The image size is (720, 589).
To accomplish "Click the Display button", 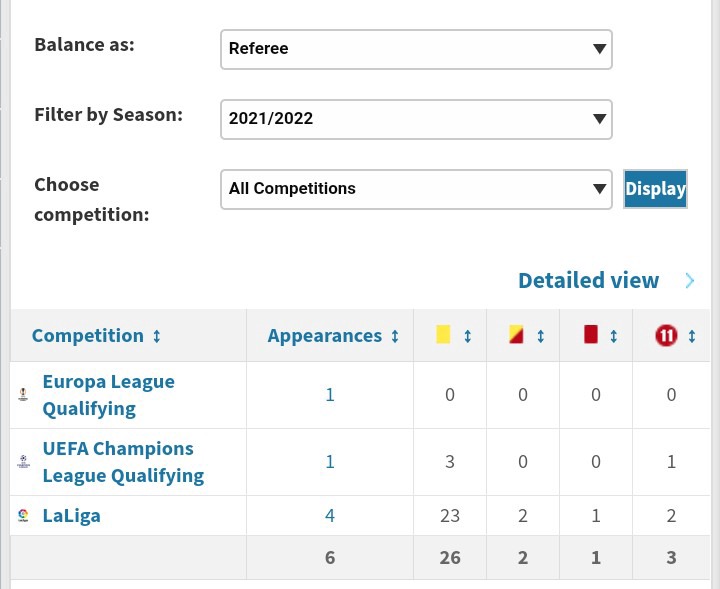I will click(x=655, y=189).
